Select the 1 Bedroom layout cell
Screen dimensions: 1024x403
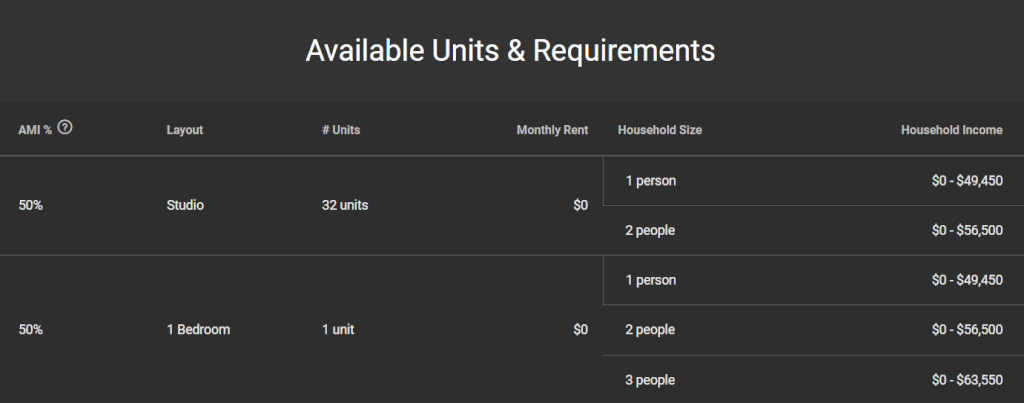click(x=198, y=330)
